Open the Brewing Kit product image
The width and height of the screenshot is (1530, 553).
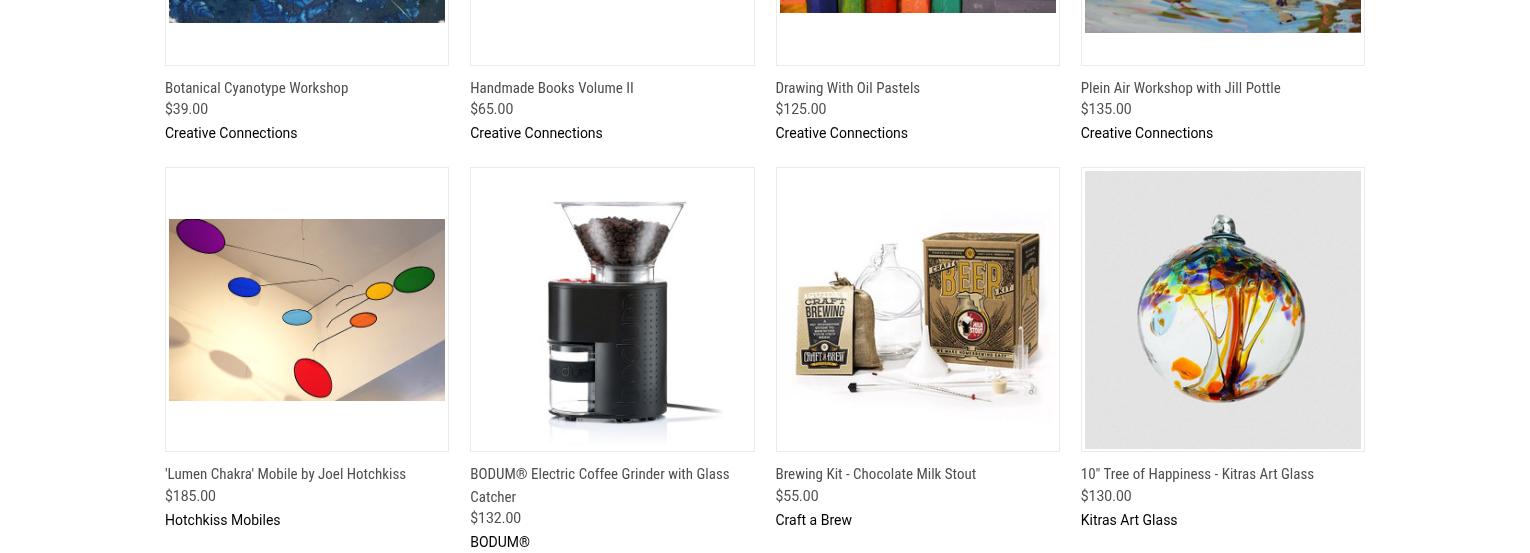[917, 310]
